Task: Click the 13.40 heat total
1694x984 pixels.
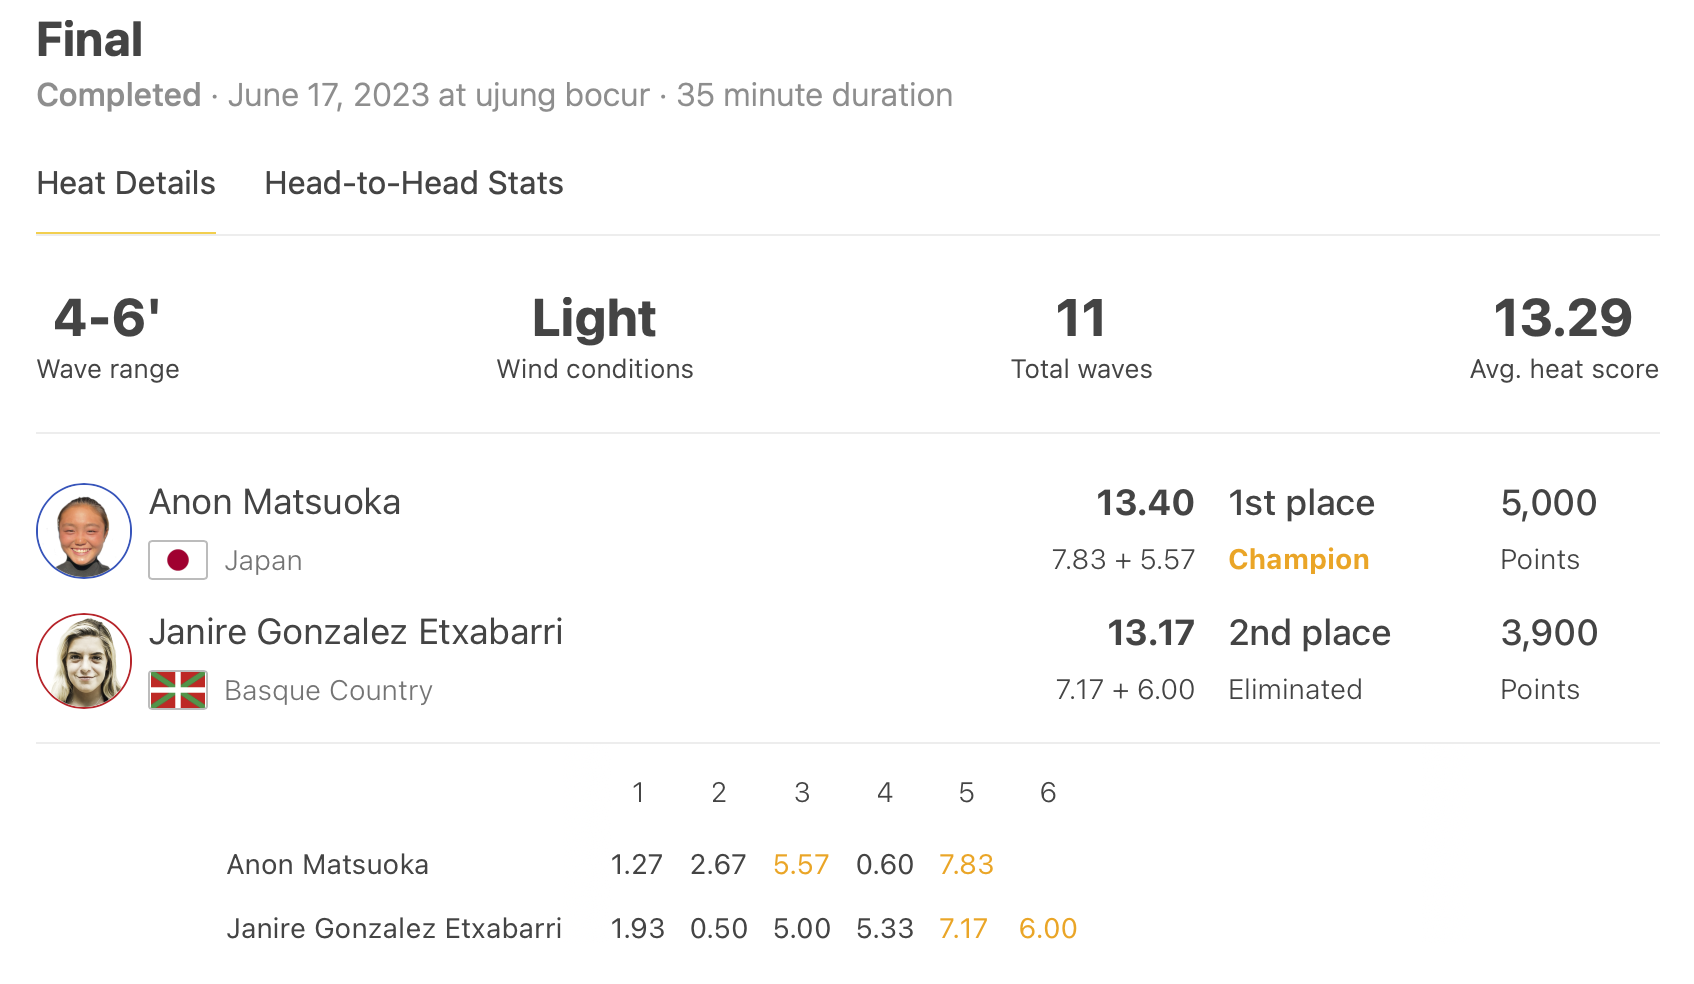Action: click(x=1145, y=502)
